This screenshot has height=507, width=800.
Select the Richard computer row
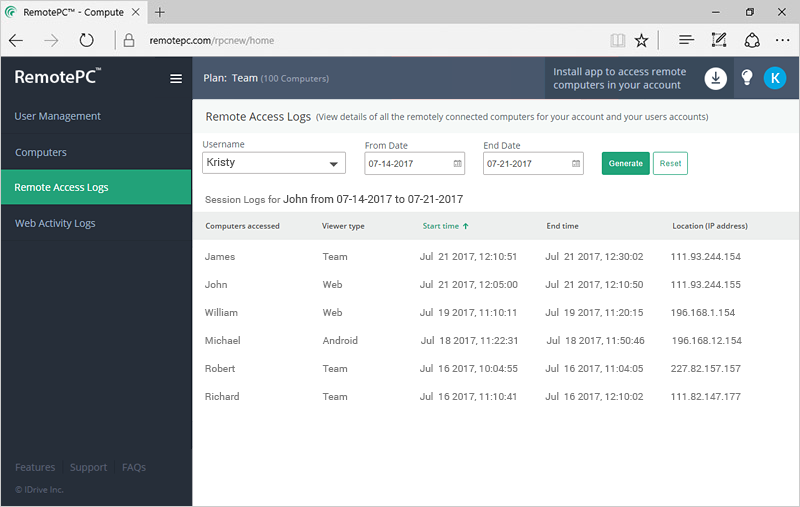(x=495, y=397)
